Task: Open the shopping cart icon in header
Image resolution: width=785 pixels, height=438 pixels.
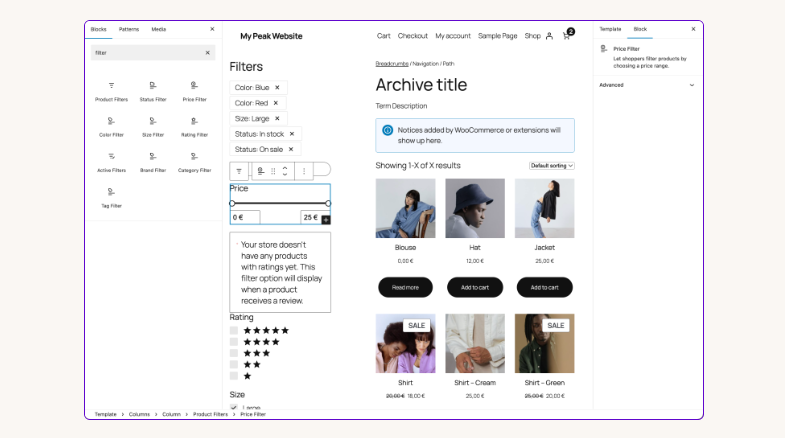Action: pos(568,35)
